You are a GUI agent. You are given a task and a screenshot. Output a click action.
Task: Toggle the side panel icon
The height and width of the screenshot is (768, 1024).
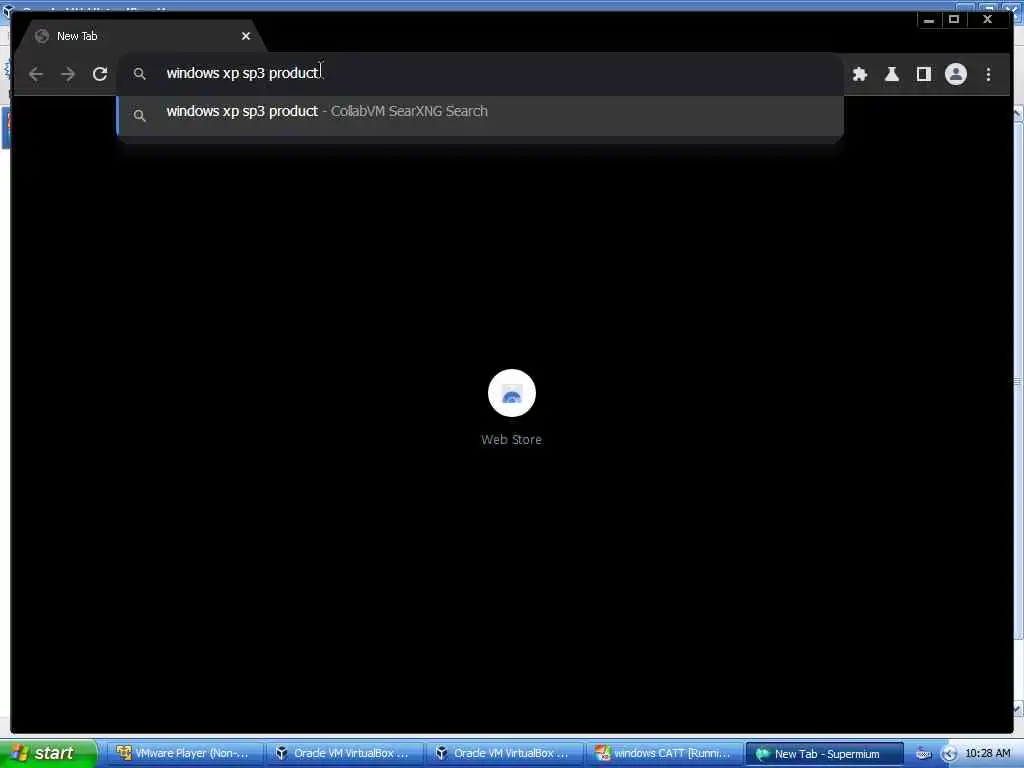point(924,74)
